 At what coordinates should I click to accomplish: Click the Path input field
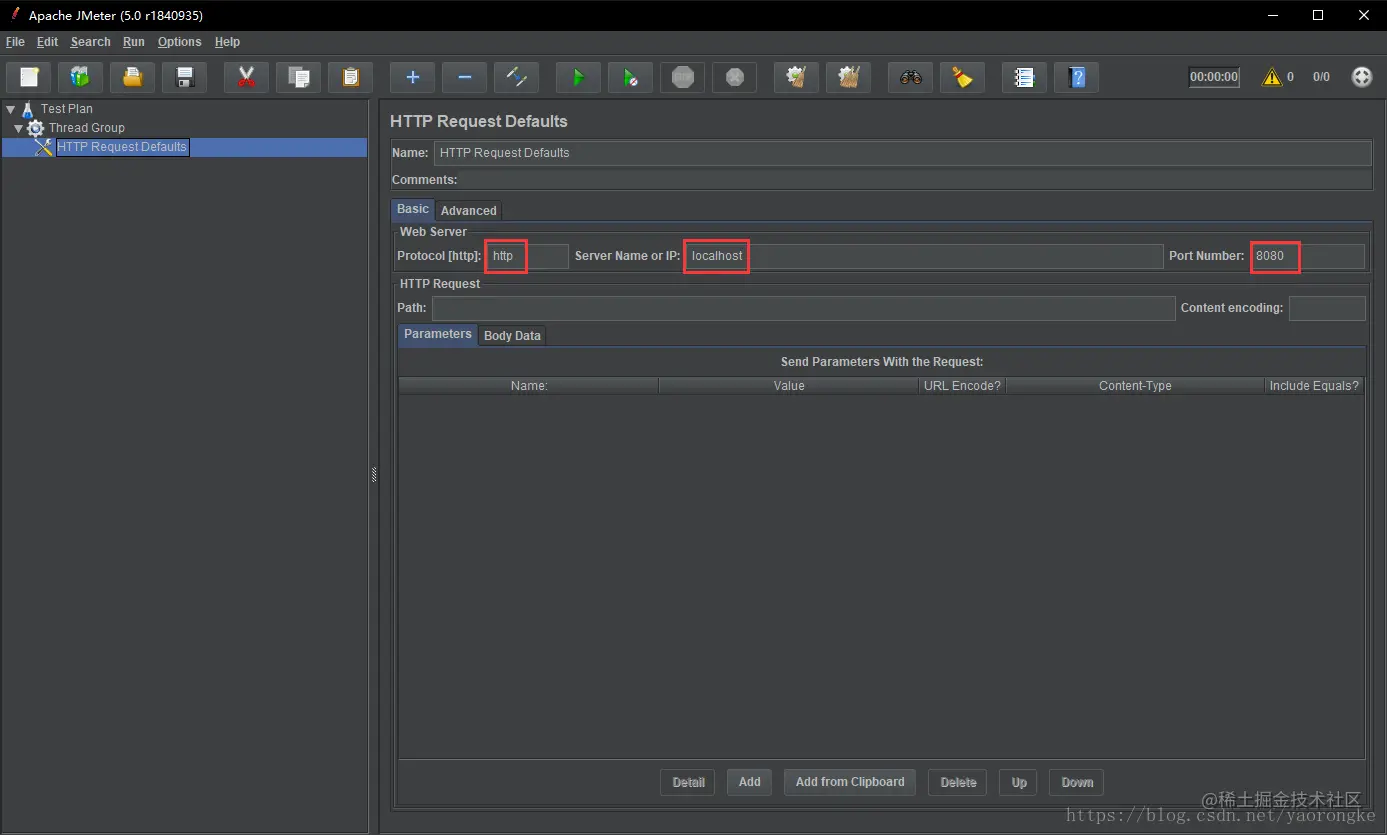(x=803, y=308)
